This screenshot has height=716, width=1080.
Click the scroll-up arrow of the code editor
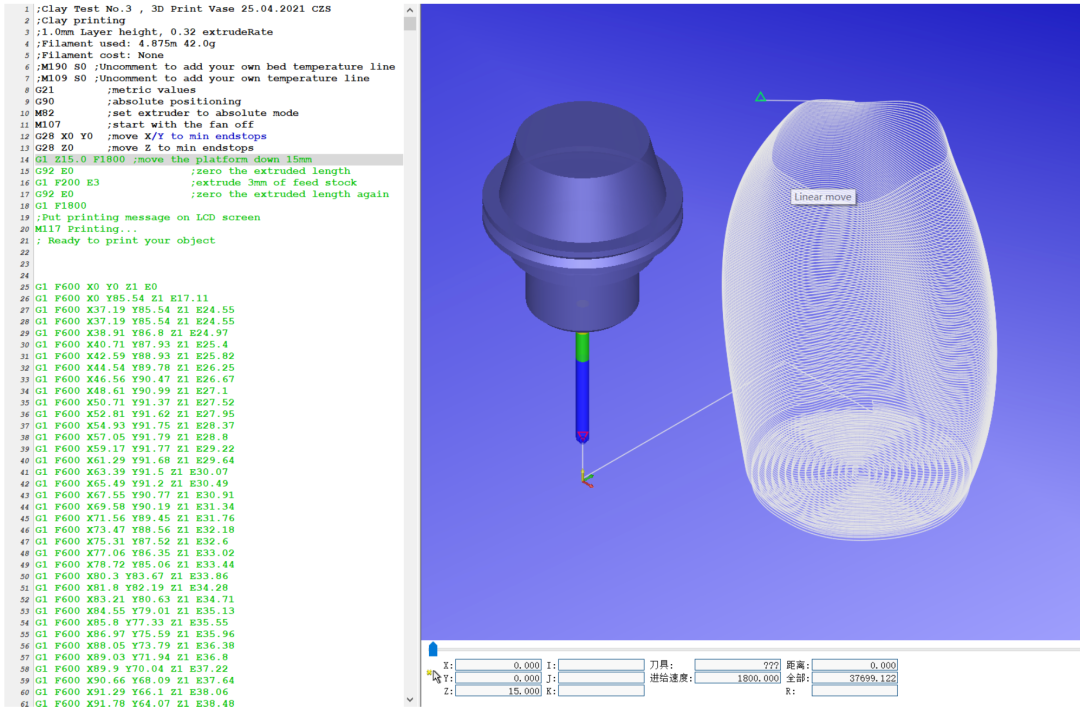410,9
